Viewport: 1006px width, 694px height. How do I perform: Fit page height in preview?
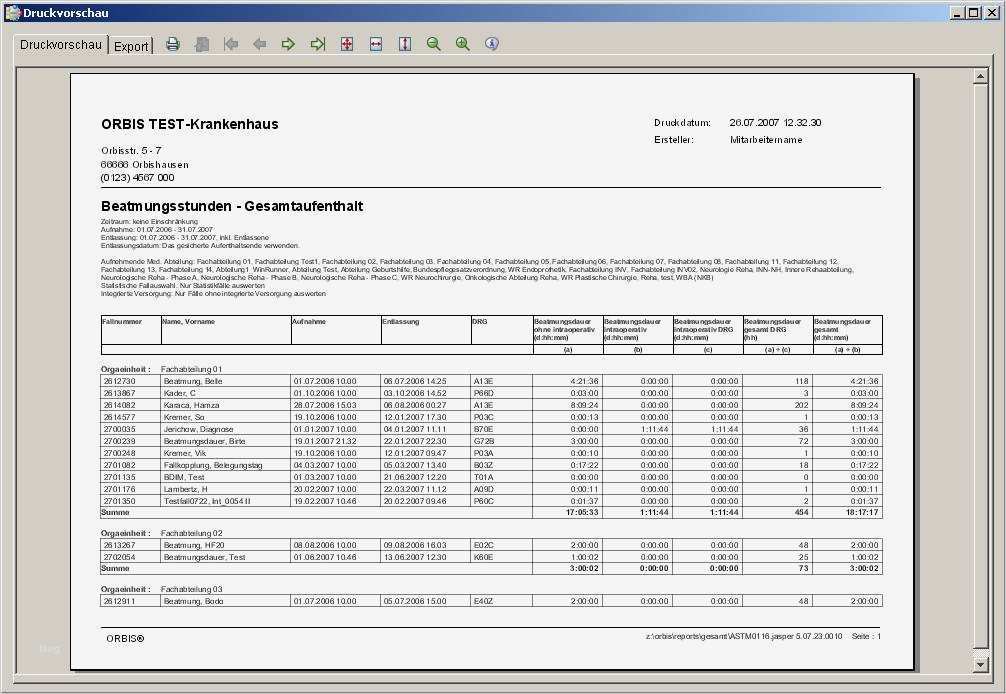tap(405, 44)
